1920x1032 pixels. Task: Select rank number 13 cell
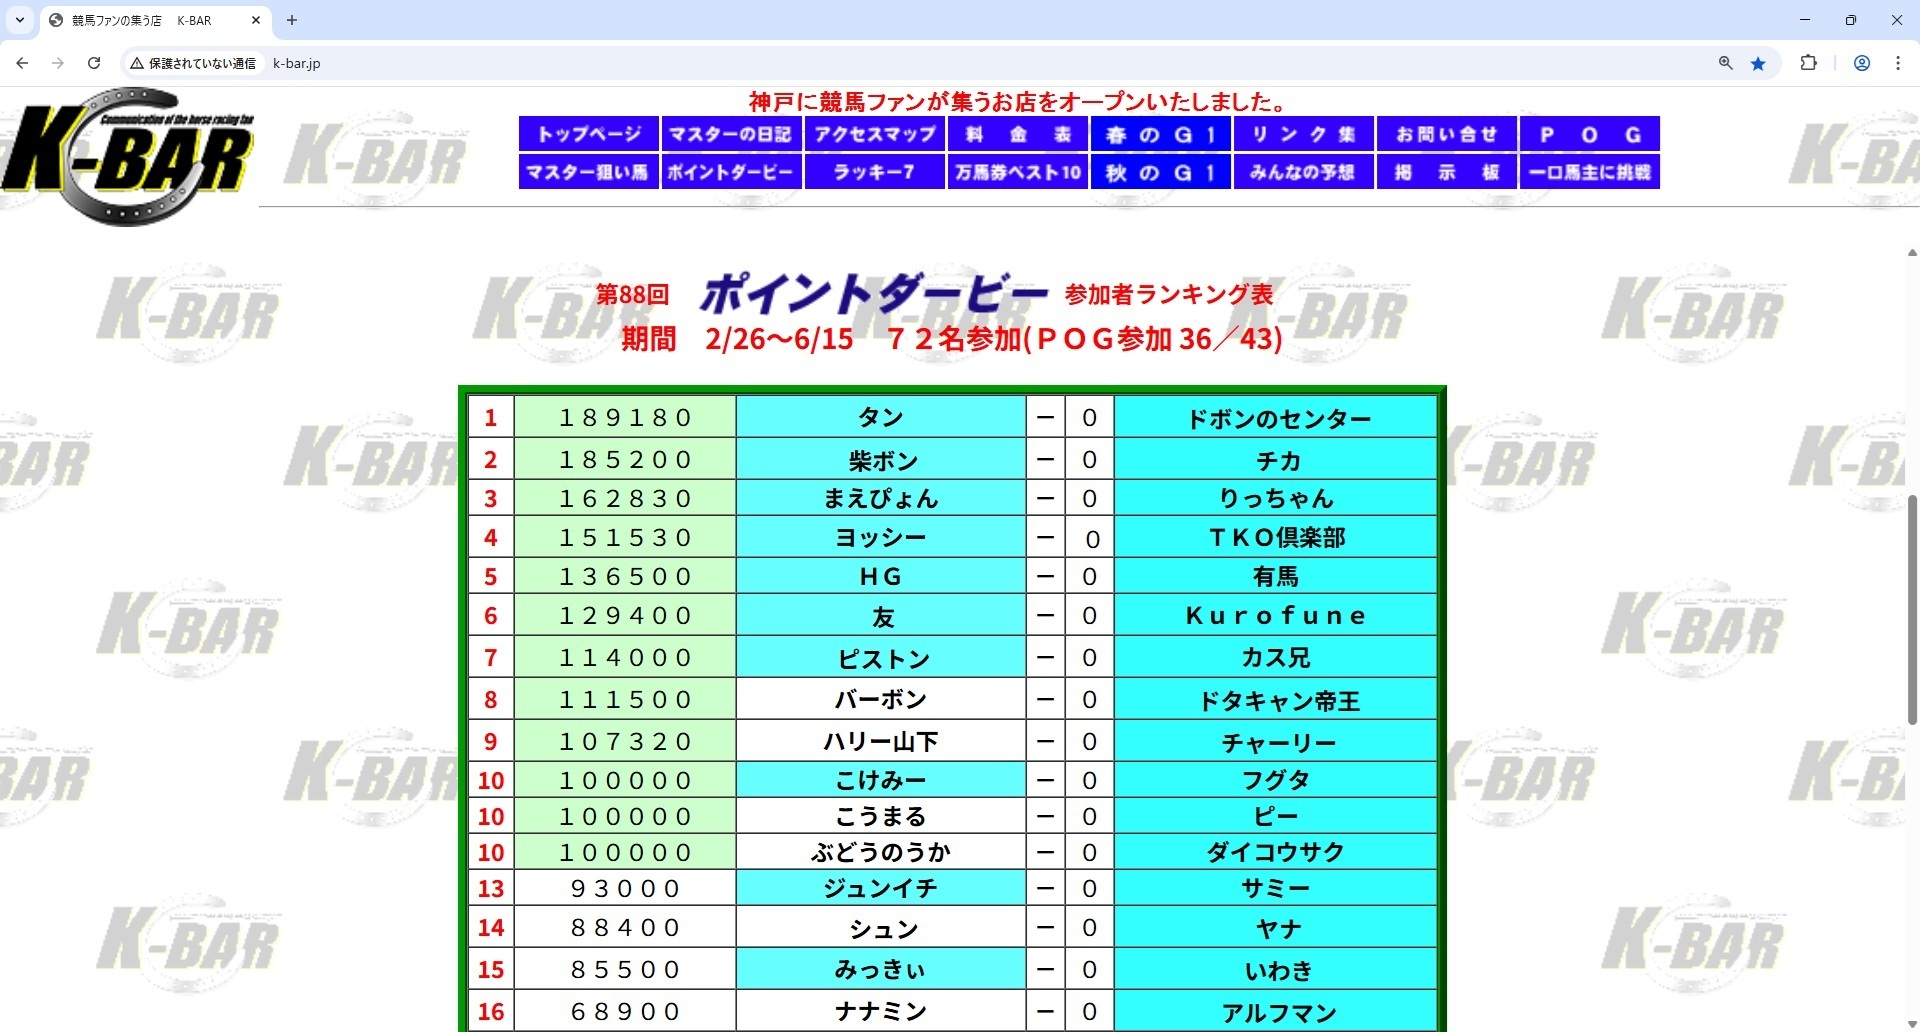tap(491, 888)
